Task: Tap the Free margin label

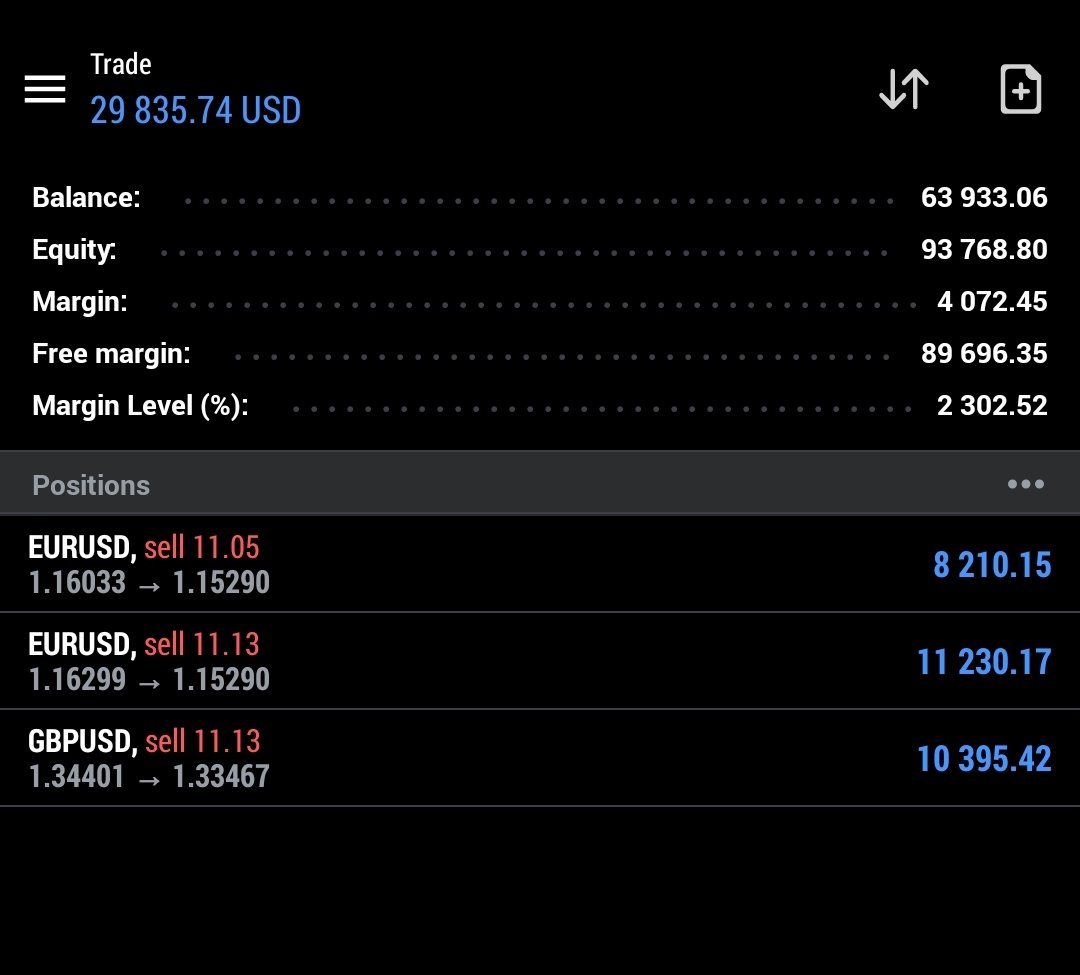Action: point(111,354)
